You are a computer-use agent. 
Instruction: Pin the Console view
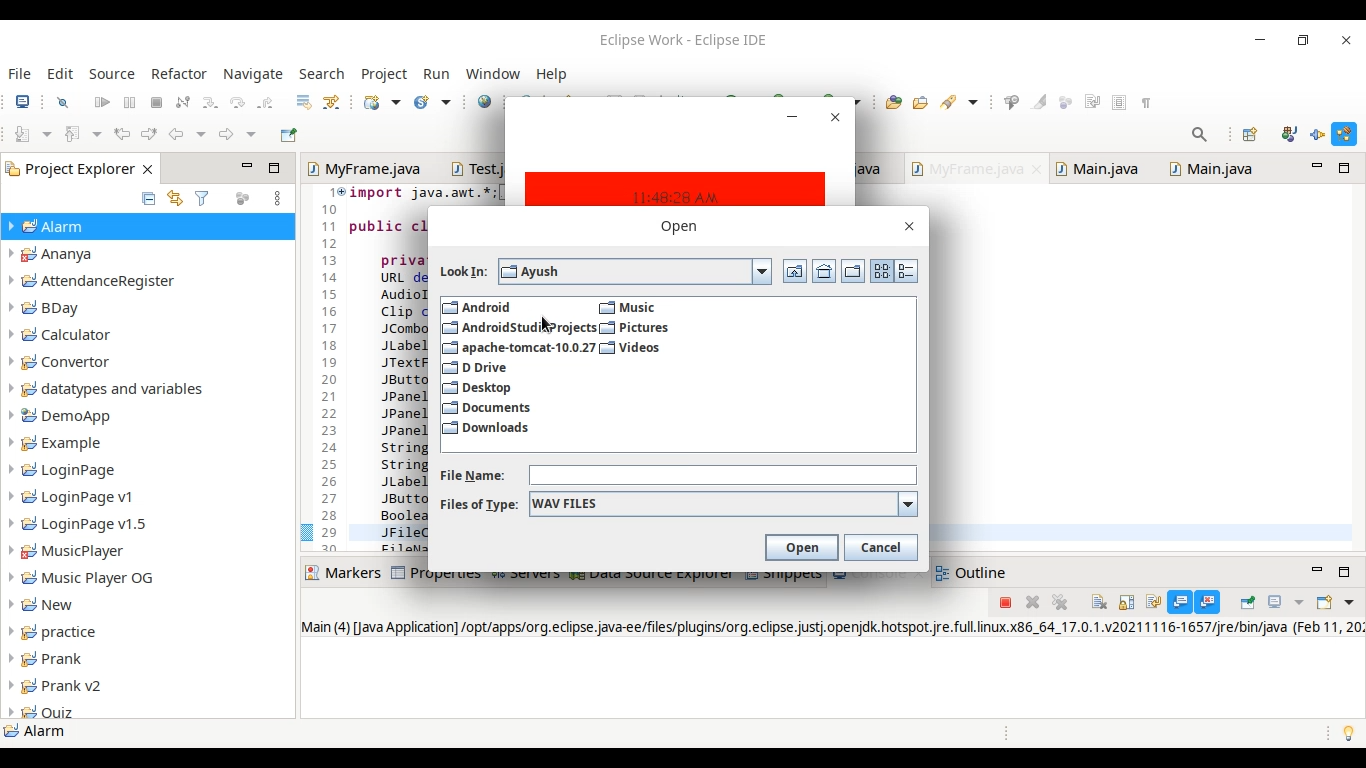coord(1247,602)
